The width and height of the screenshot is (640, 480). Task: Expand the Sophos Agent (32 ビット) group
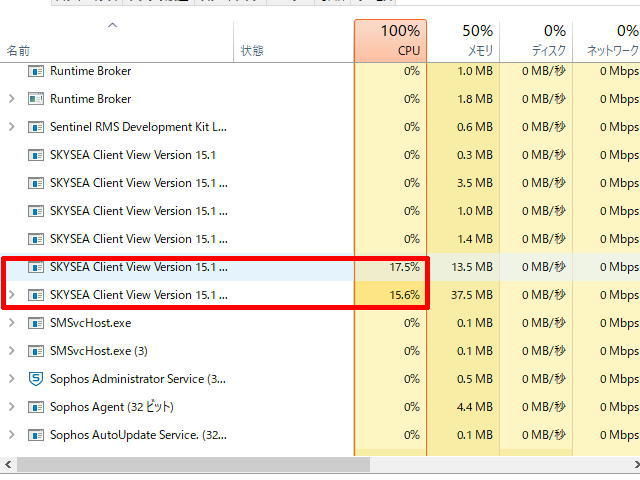point(12,407)
